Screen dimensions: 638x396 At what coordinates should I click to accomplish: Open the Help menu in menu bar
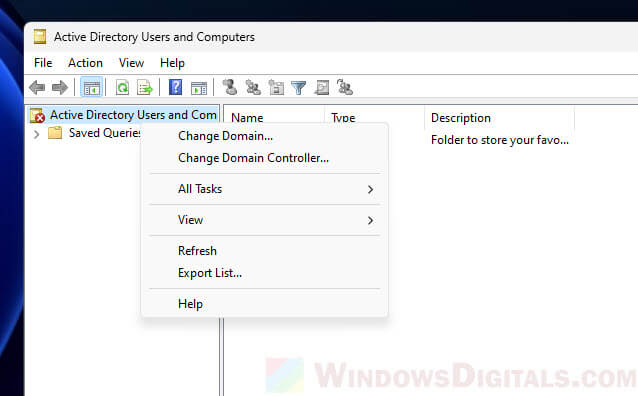click(x=172, y=63)
